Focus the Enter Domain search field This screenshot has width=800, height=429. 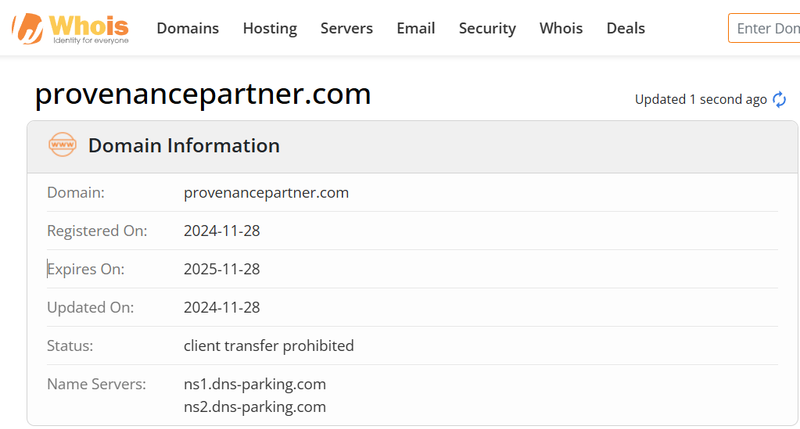tap(764, 28)
